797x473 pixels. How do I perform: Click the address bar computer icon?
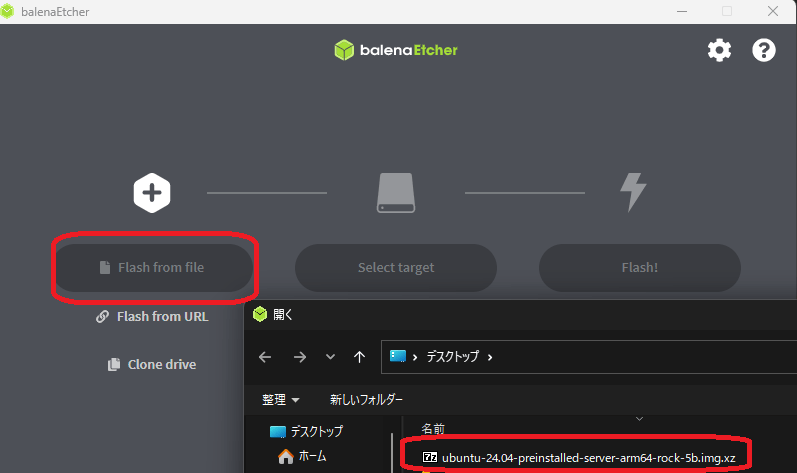point(398,356)
